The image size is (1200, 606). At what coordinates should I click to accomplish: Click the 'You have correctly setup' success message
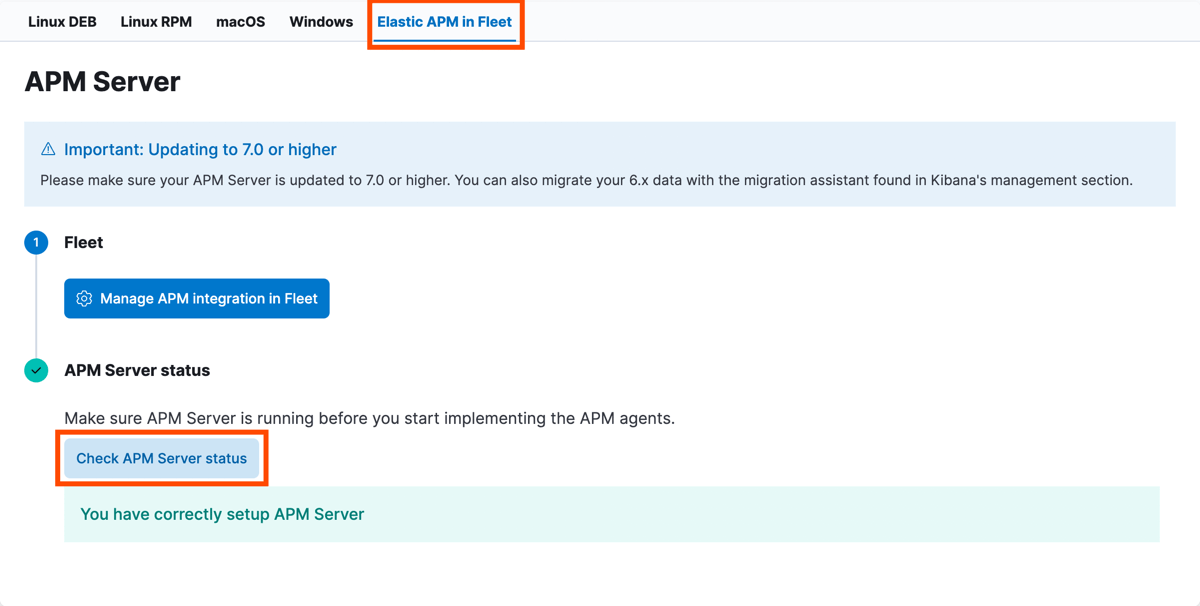tap(222, 514)
